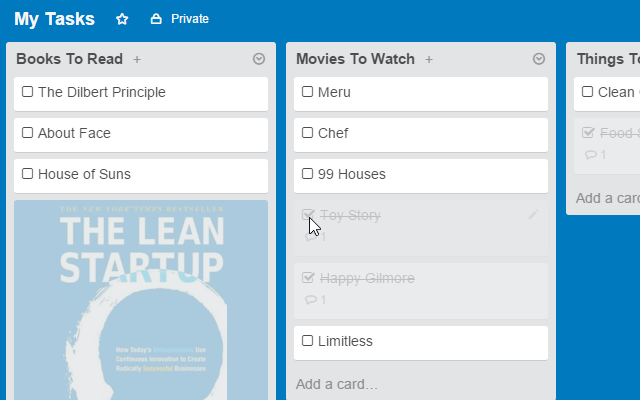The width and height of the screenshot is (640, 400).
Task: Click Add a card in Movies To Watch
Action: (337, 384)
